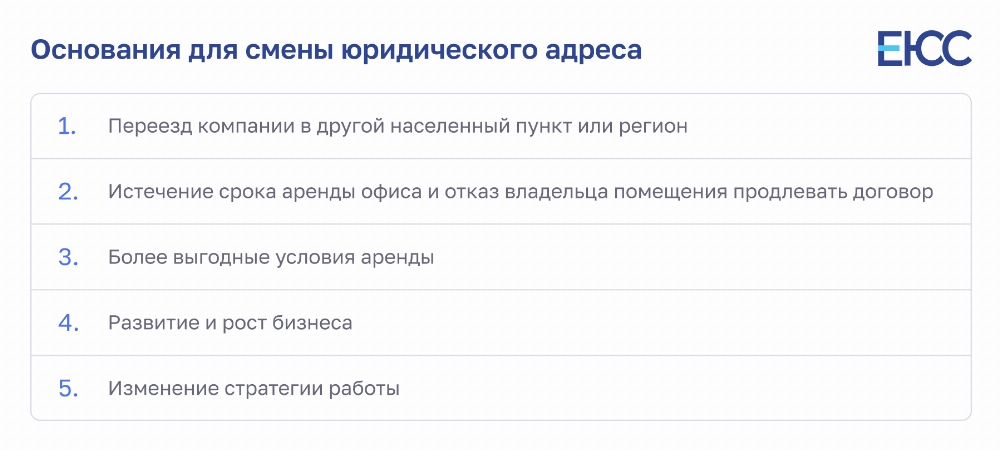The height and width of the screenshot is (450, 1000).
Task: Select number 3 in the list
Action: (68, 258)
